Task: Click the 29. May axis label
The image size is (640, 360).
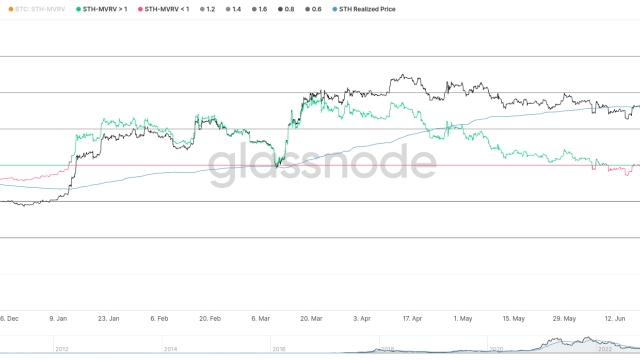Action: point(564,318)
